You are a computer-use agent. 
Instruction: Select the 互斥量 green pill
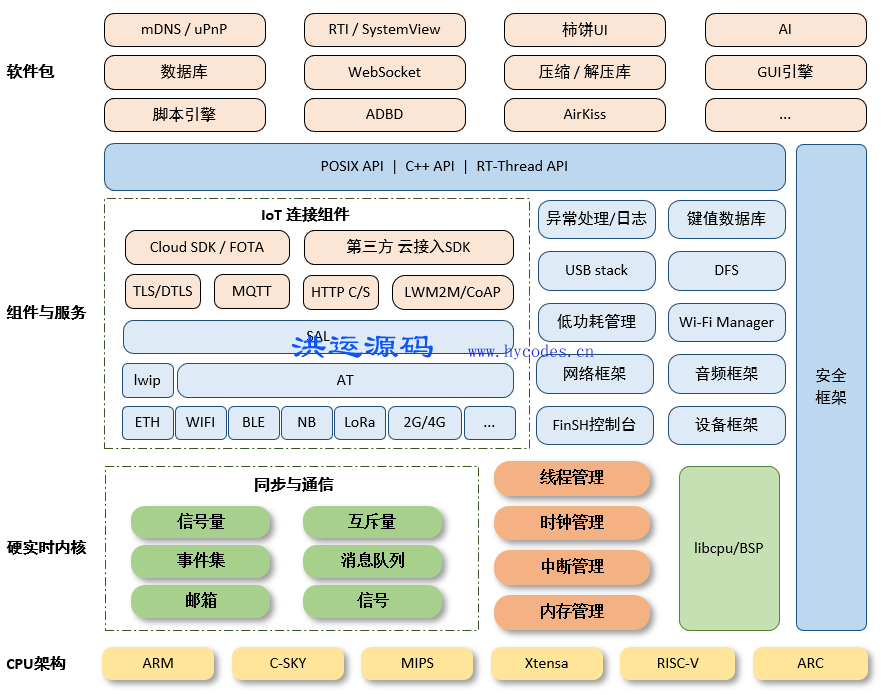[372, 521]
